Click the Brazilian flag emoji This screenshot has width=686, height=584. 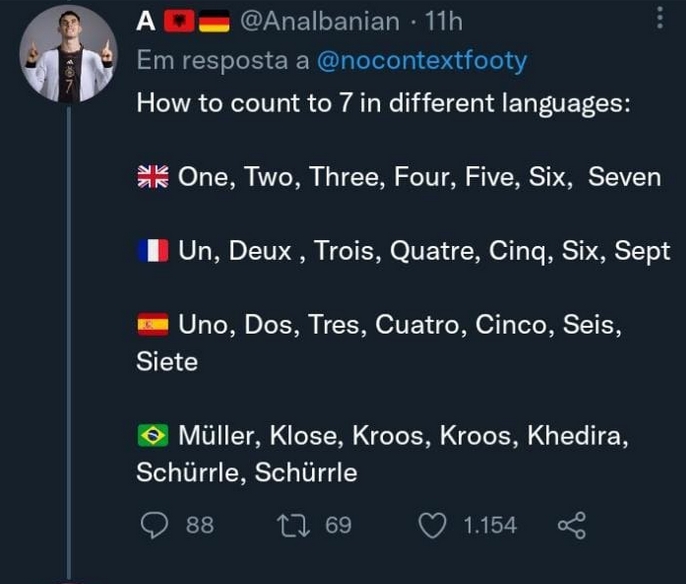153,436
